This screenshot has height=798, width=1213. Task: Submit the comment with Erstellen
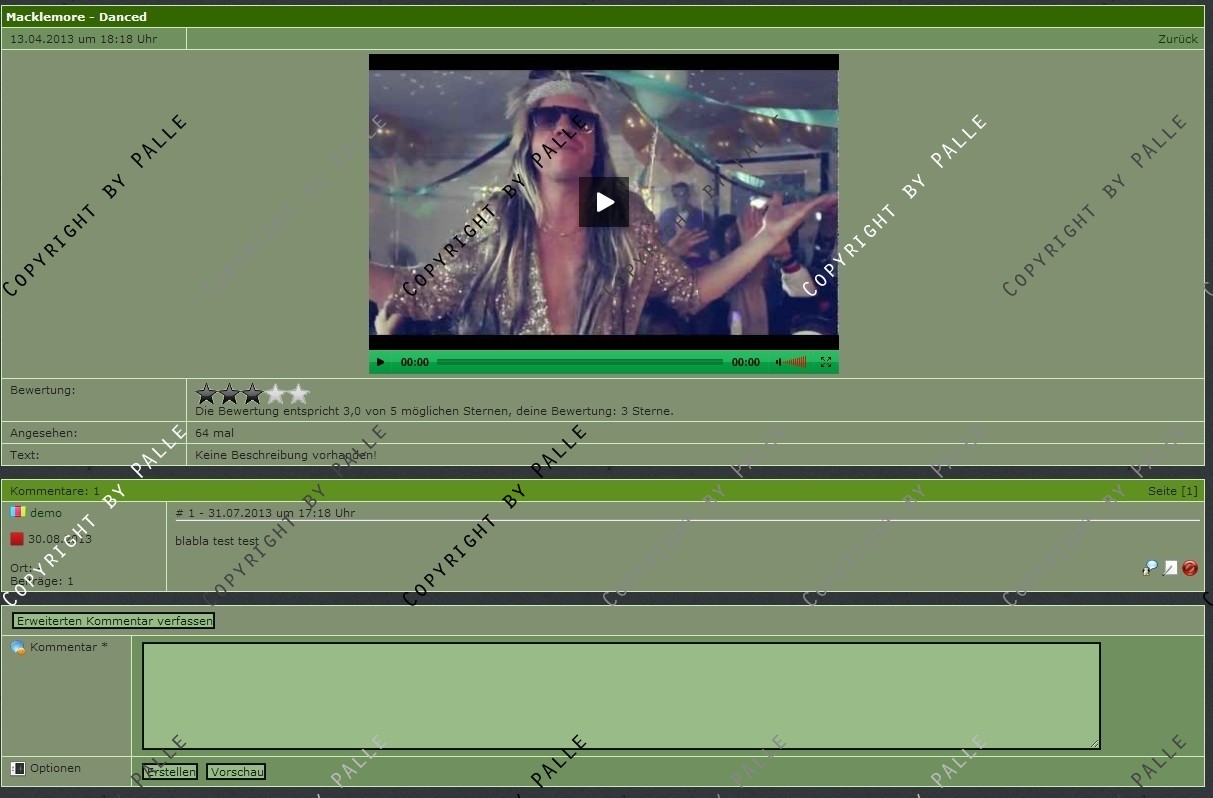[170, 772]
